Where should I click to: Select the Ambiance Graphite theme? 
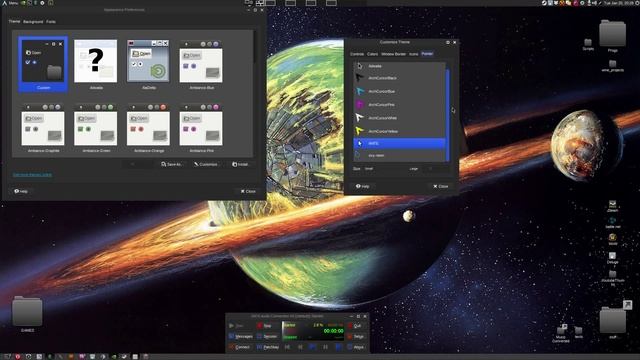43,128
